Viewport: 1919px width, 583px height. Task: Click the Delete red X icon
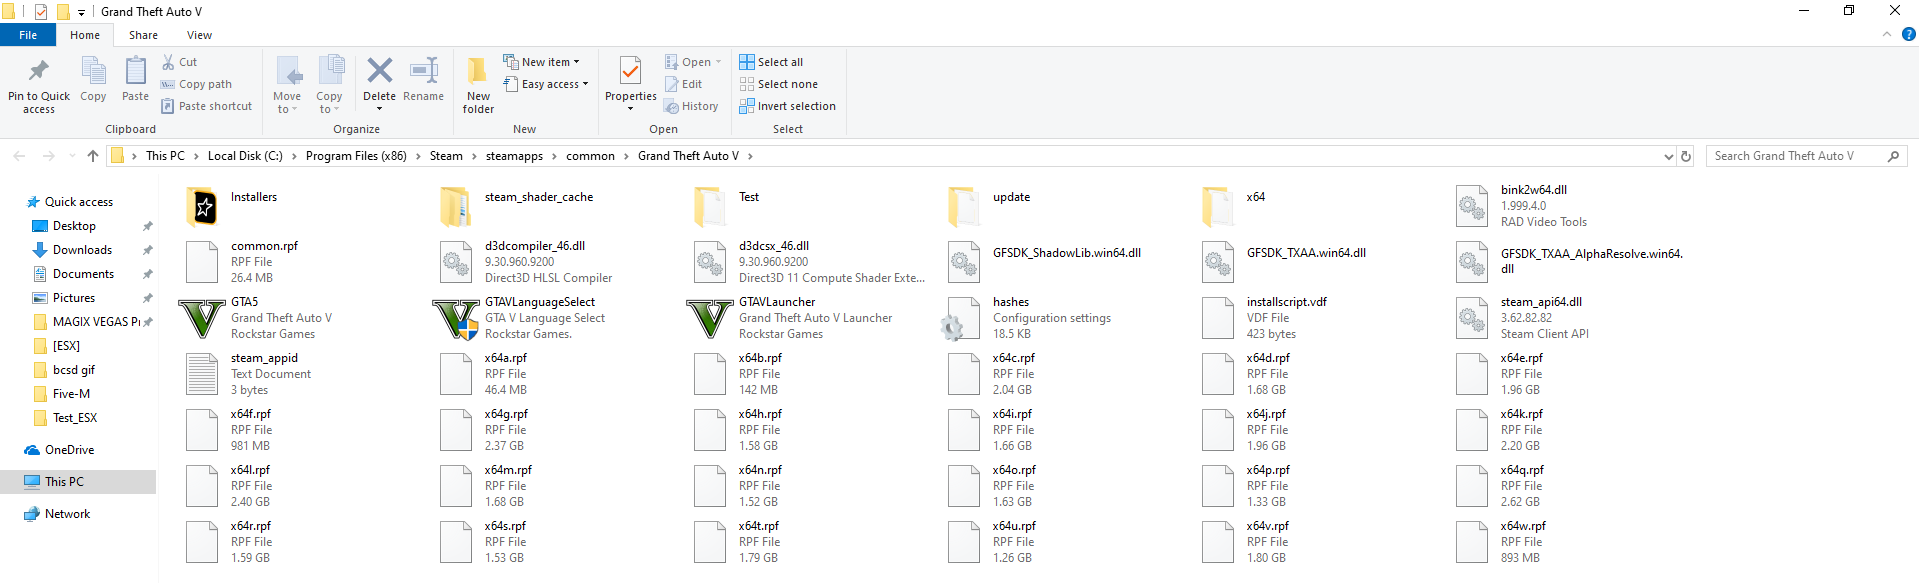point(379,70)
